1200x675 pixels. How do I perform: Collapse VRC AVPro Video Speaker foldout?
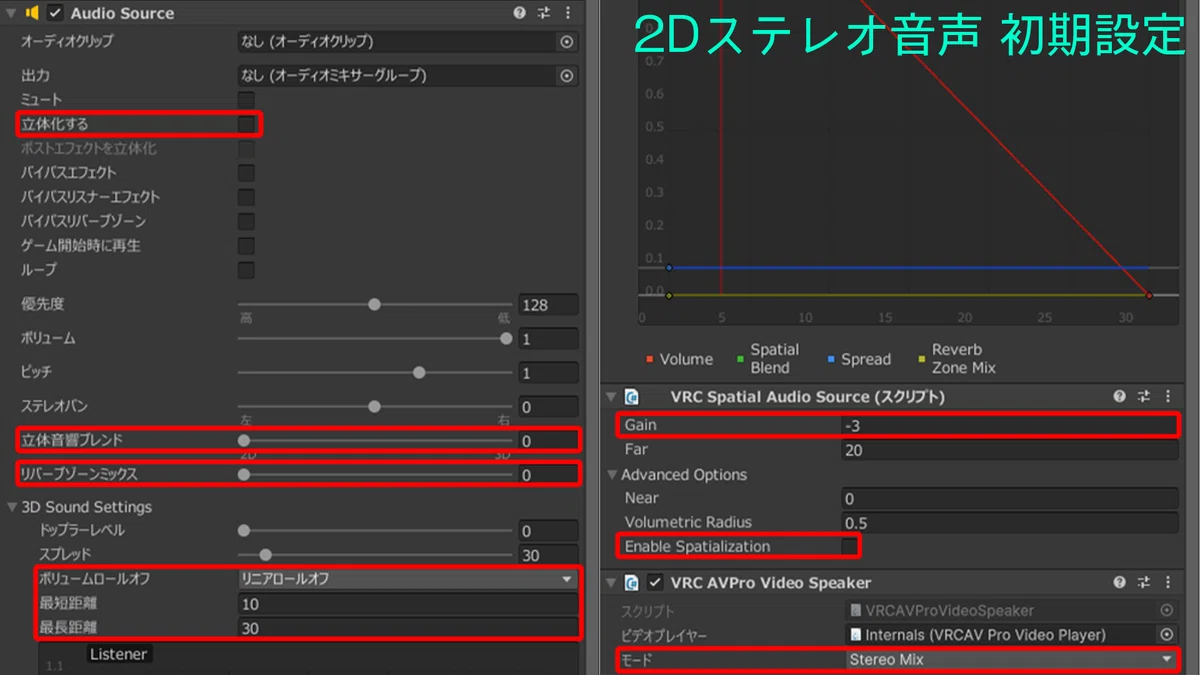point(611,582)
